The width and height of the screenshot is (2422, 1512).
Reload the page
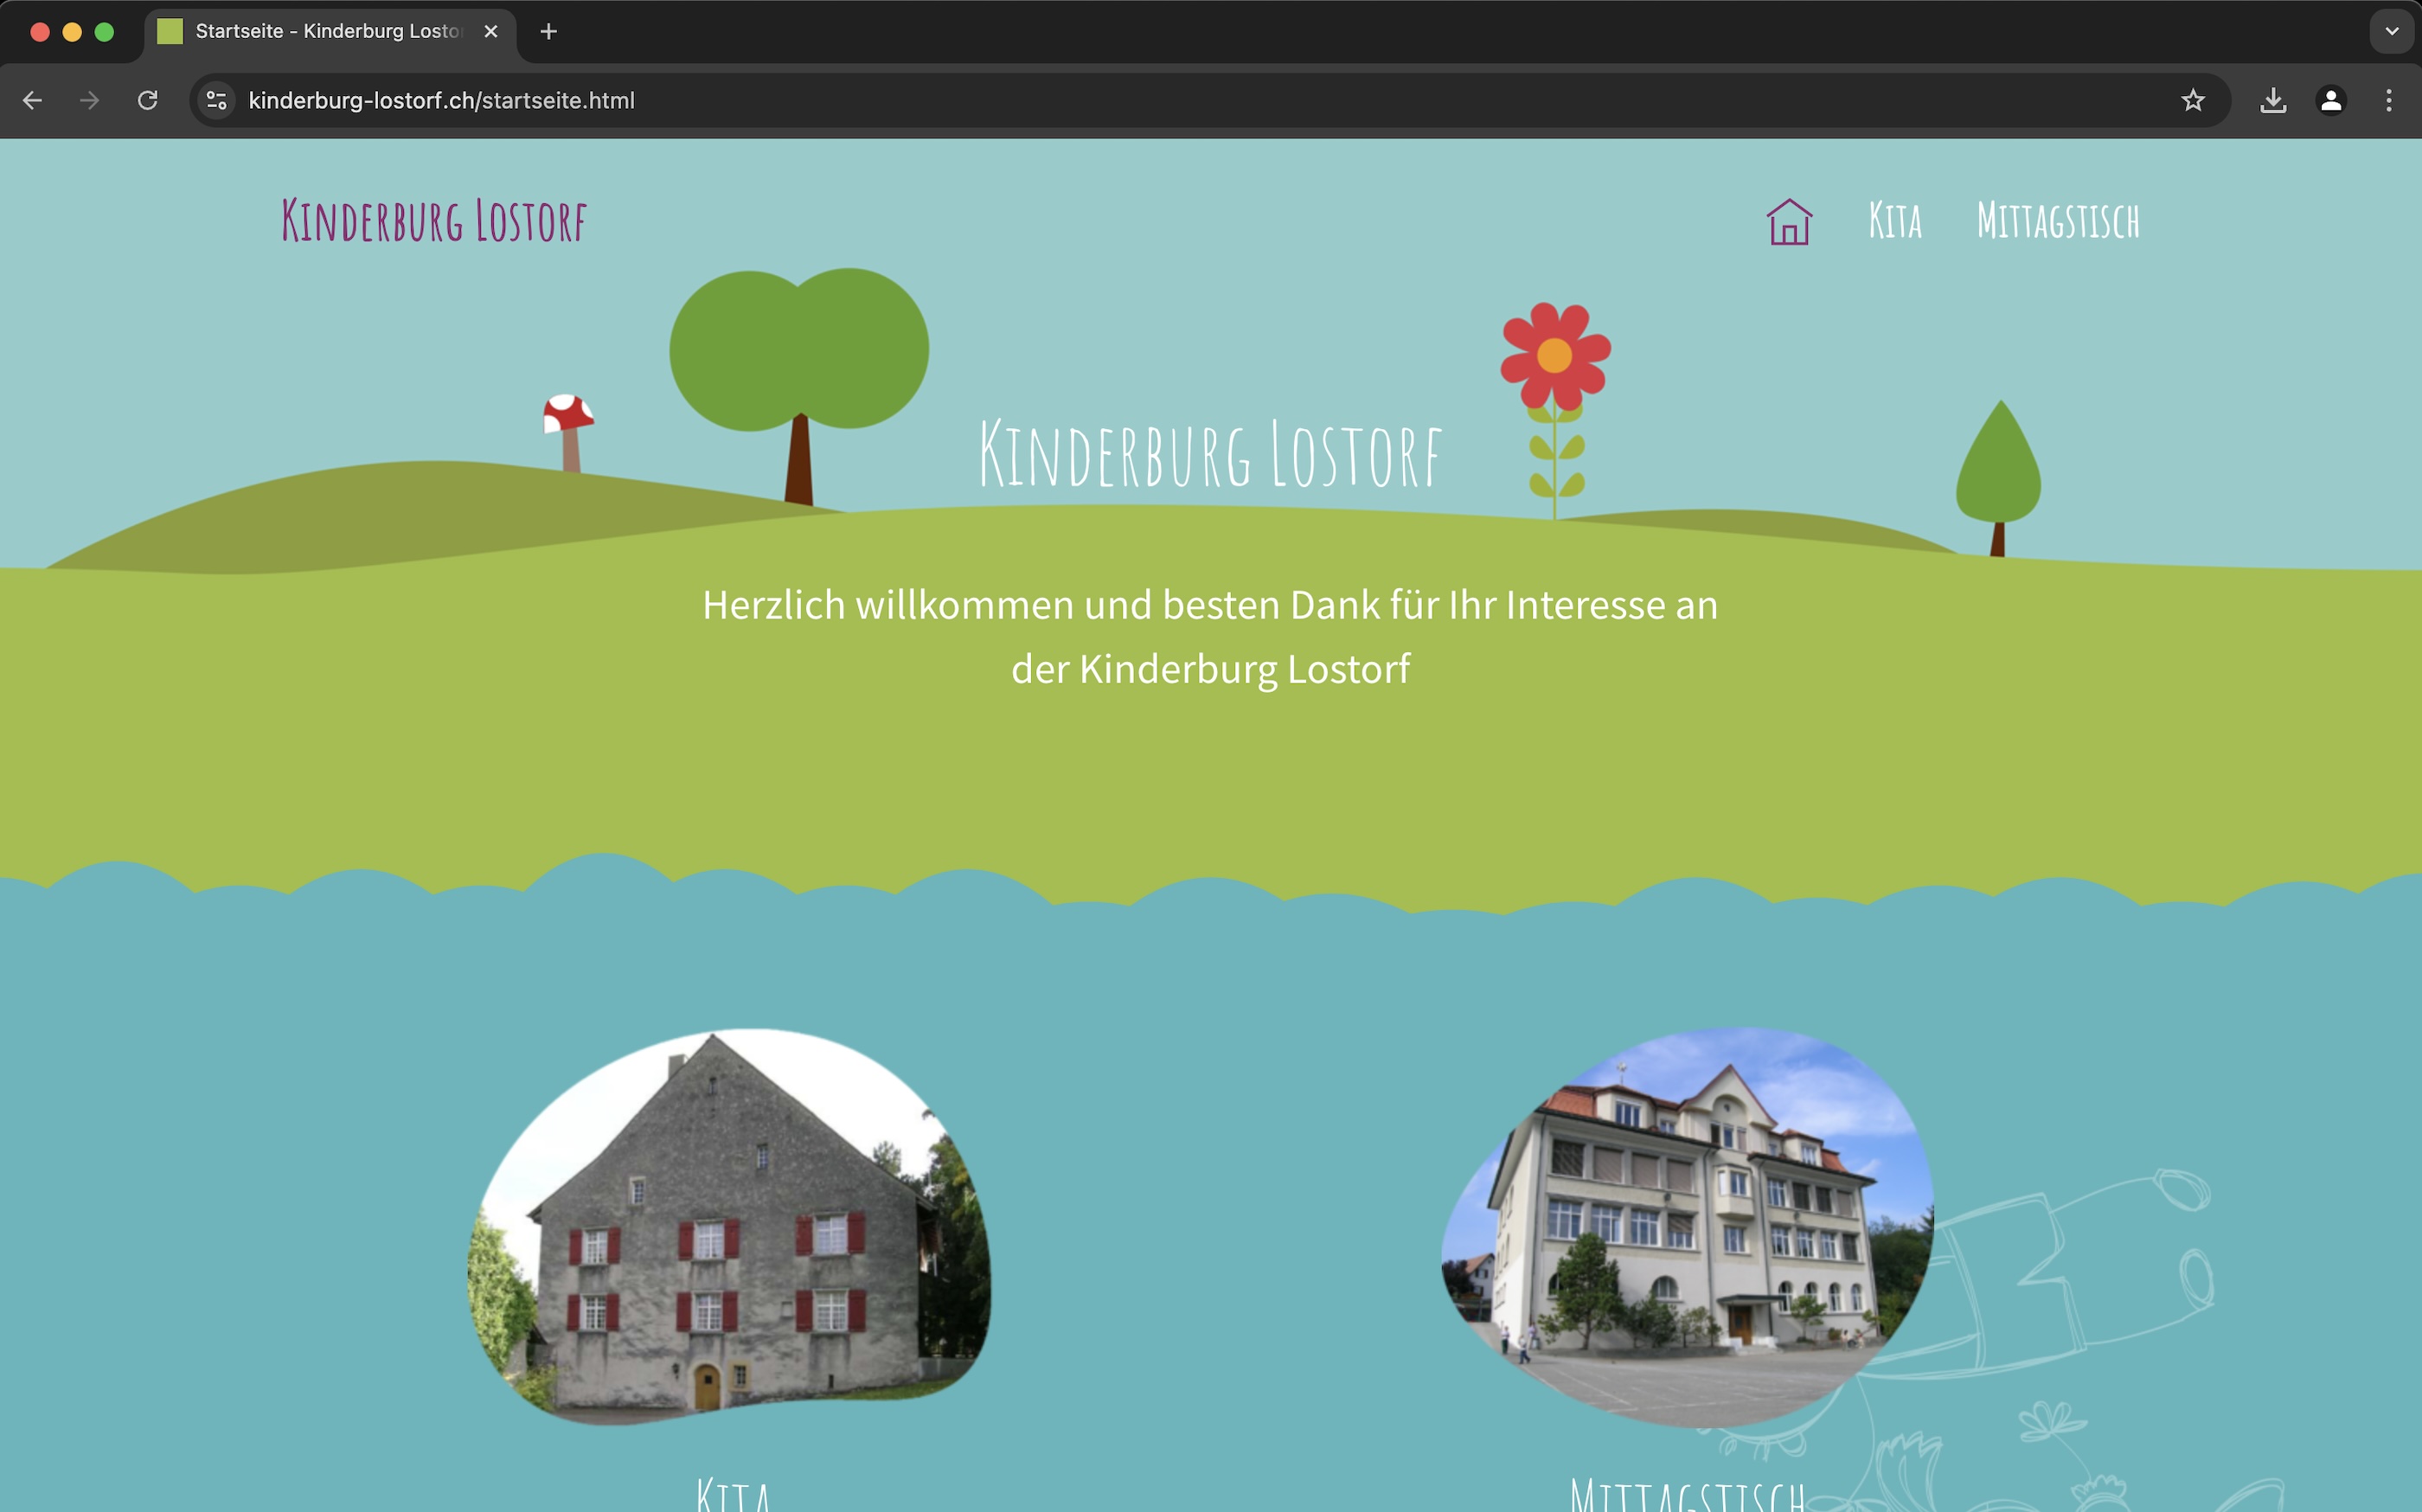[147, 100]
